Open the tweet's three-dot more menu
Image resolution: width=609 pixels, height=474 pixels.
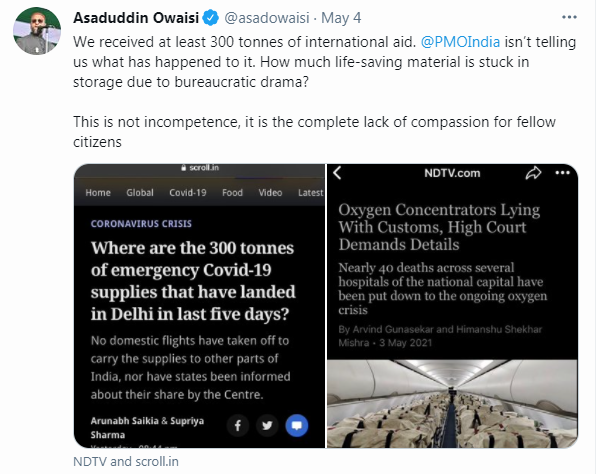tap(569, 17)
